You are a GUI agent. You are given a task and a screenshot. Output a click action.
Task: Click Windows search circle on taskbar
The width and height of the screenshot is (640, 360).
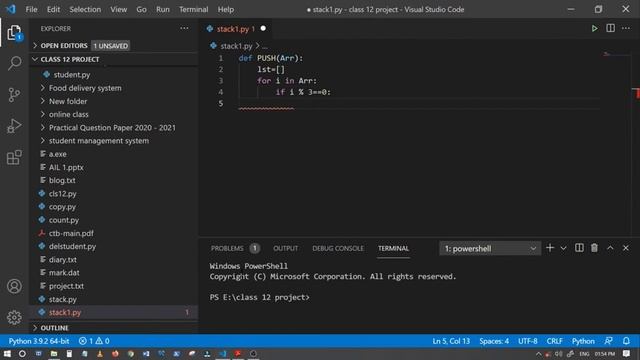point(22,353)
